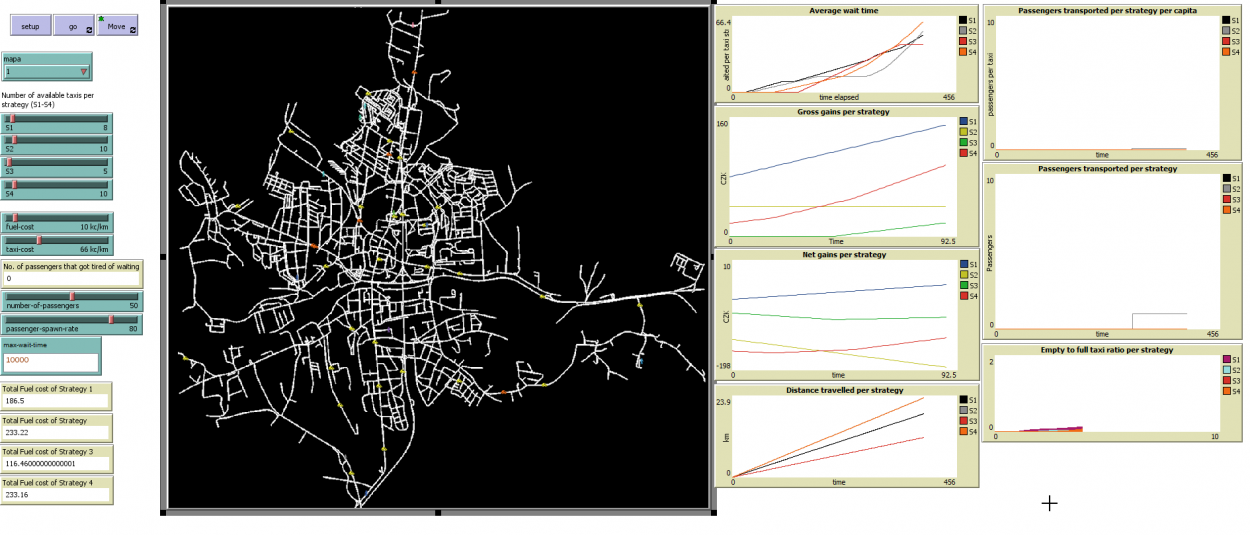Screen dimensions: 1250x535
Task: Adjust the S1 taxi count slider
Action: coord(56,121)
